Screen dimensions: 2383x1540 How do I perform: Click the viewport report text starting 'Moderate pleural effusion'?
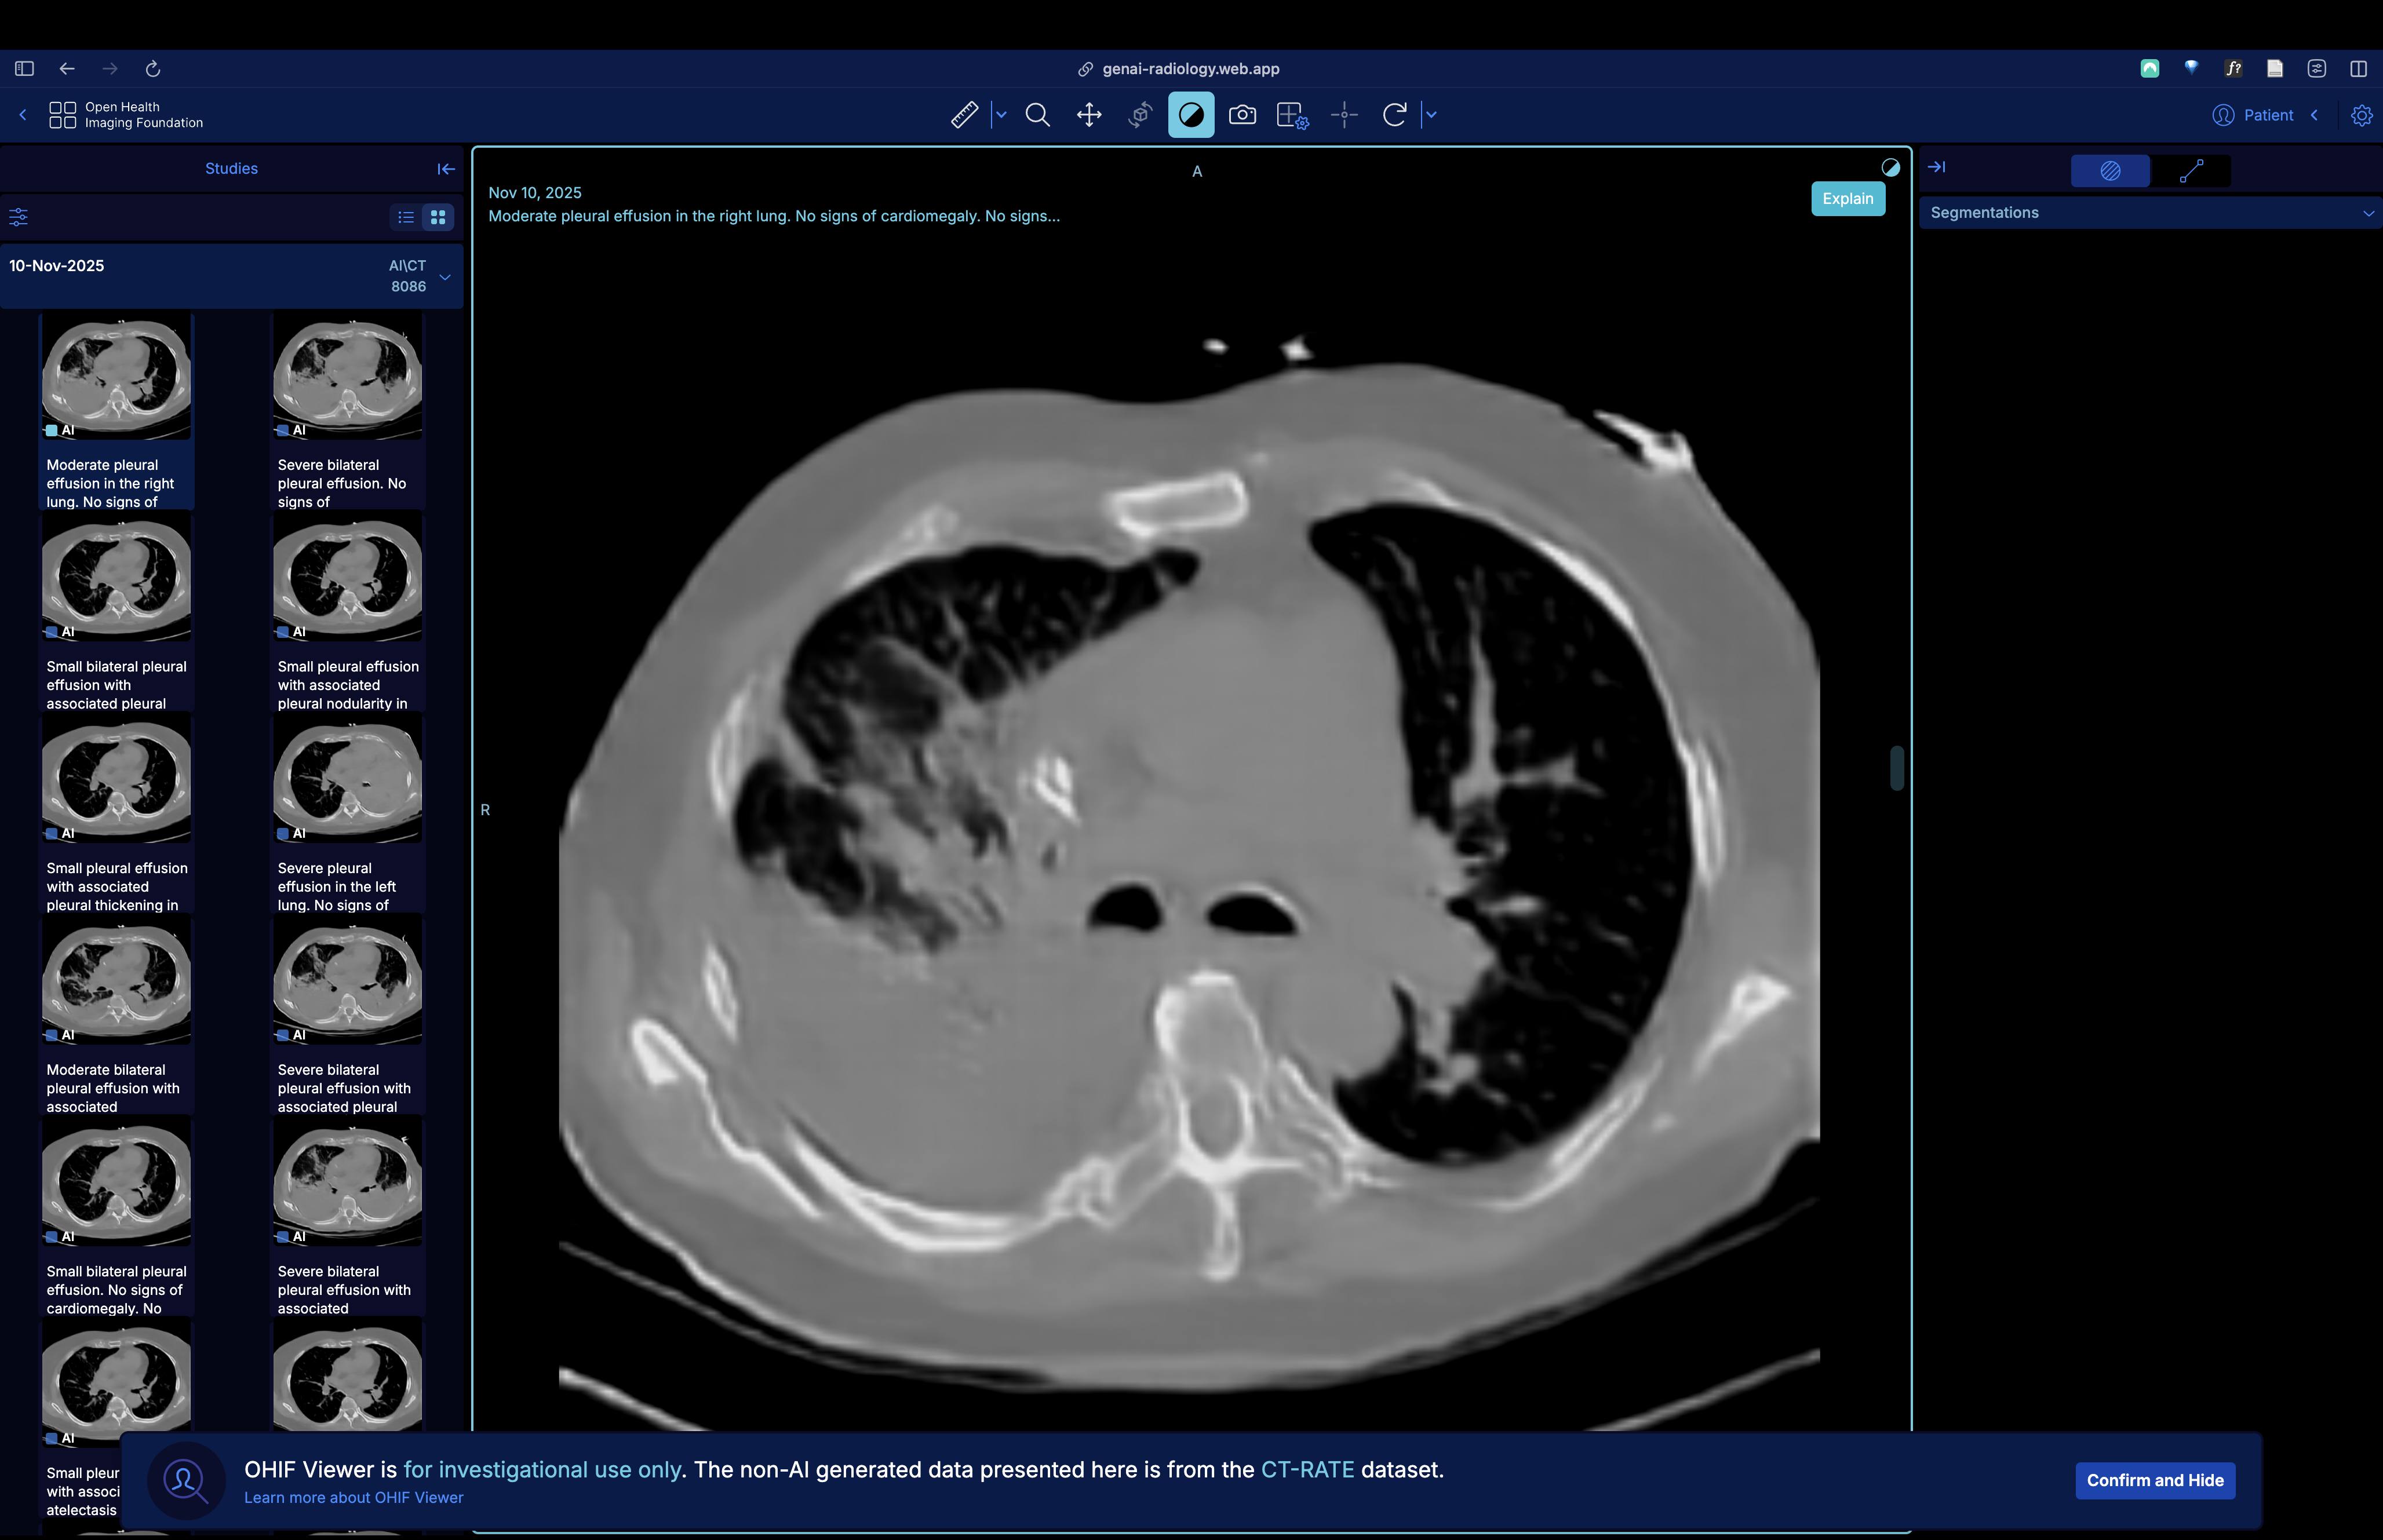[774, 216]
